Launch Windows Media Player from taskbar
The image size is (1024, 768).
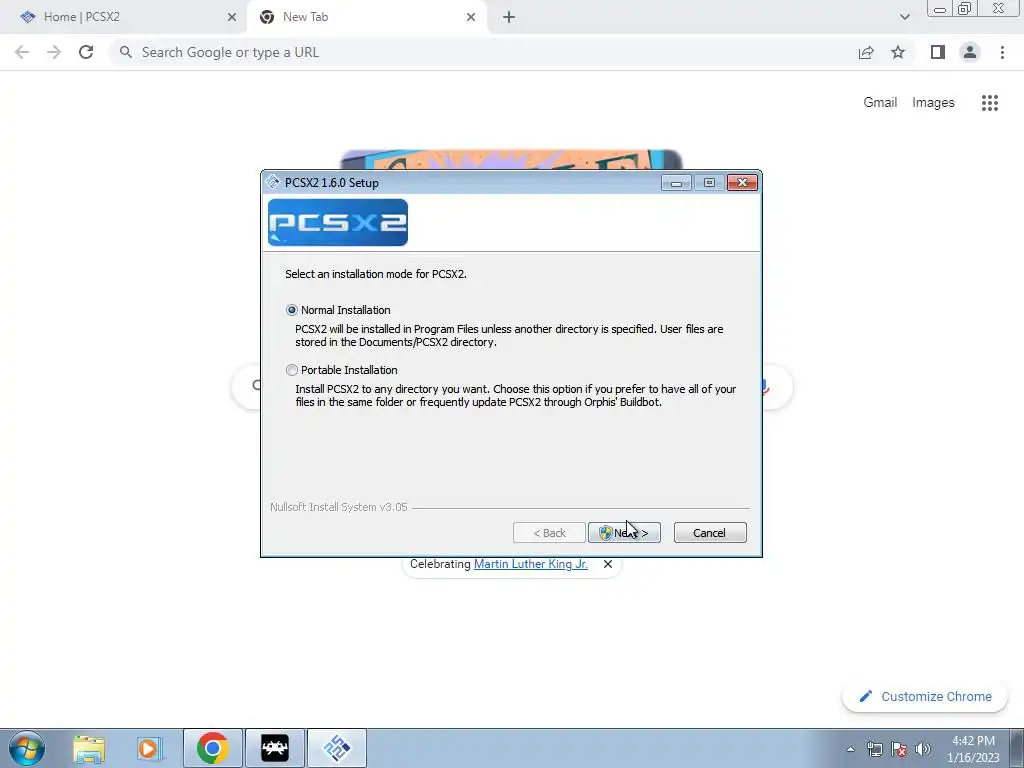click(150, 748)
